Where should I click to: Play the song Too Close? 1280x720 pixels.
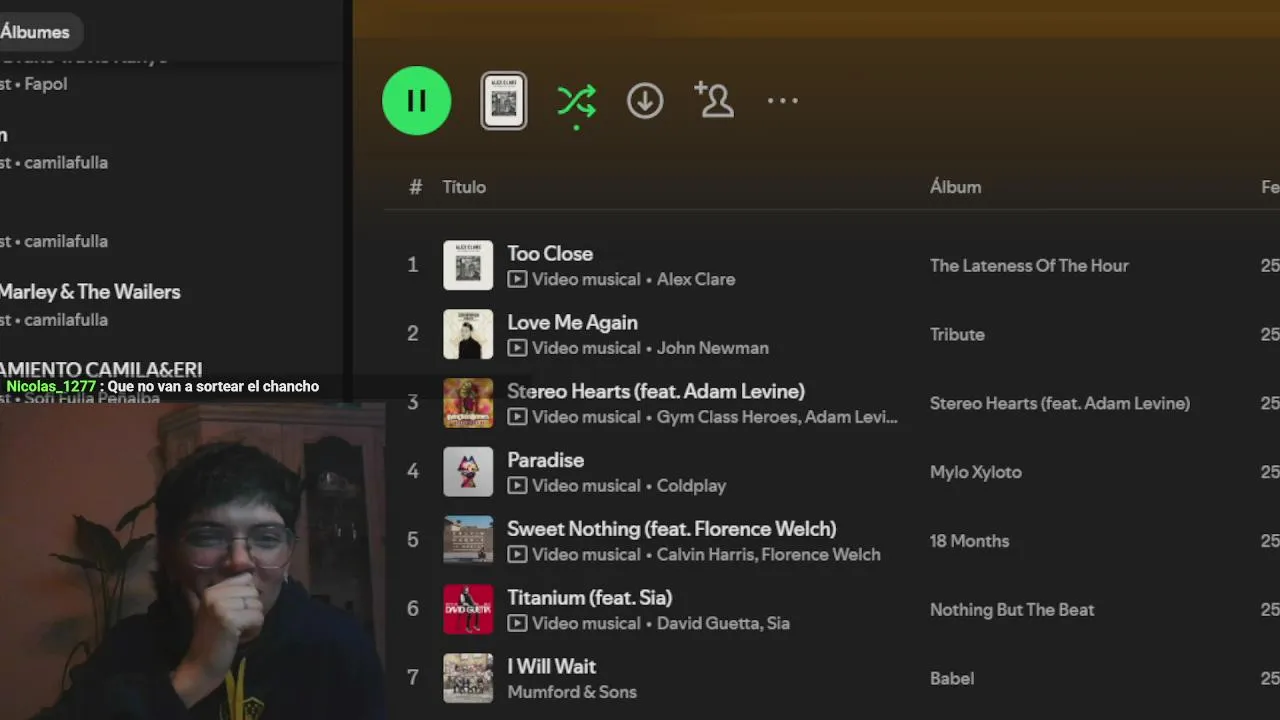550,254
